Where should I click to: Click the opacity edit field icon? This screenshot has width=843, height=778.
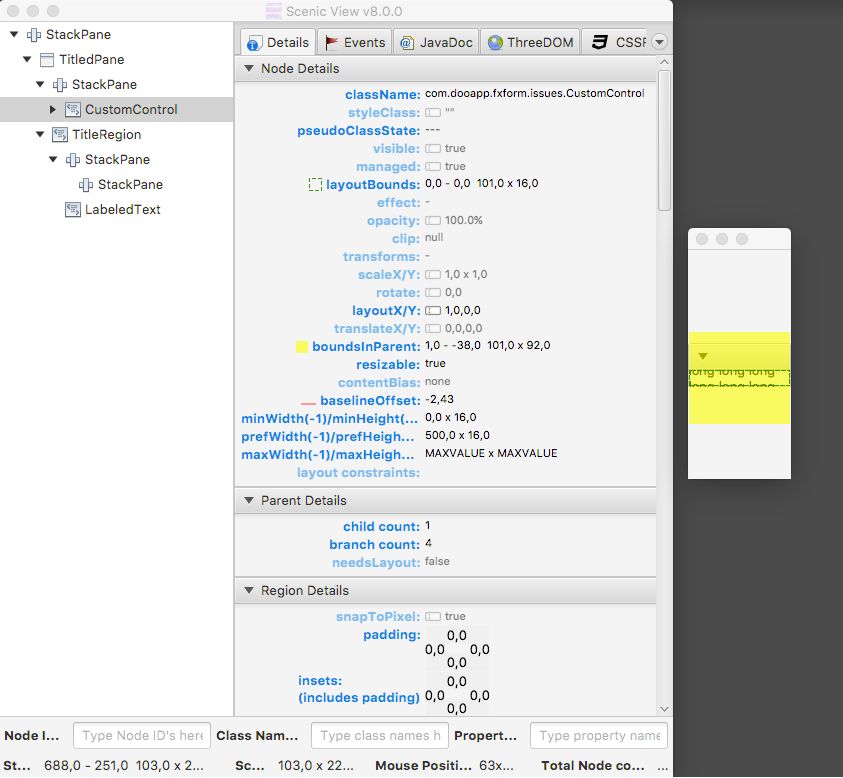click(433, 221)
